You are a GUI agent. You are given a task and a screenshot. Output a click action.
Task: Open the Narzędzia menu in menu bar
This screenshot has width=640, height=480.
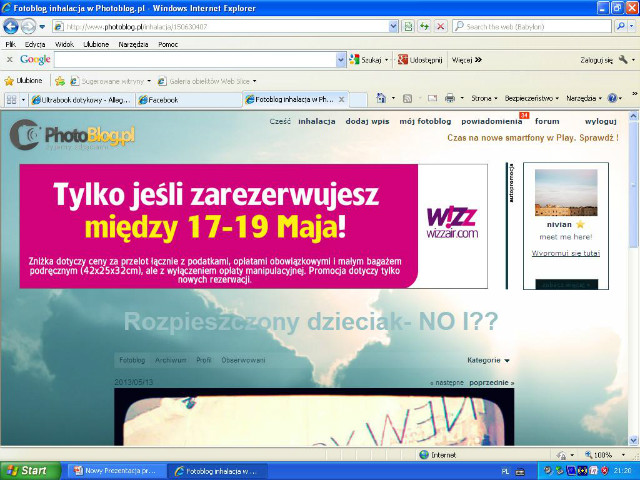point(133,44)
